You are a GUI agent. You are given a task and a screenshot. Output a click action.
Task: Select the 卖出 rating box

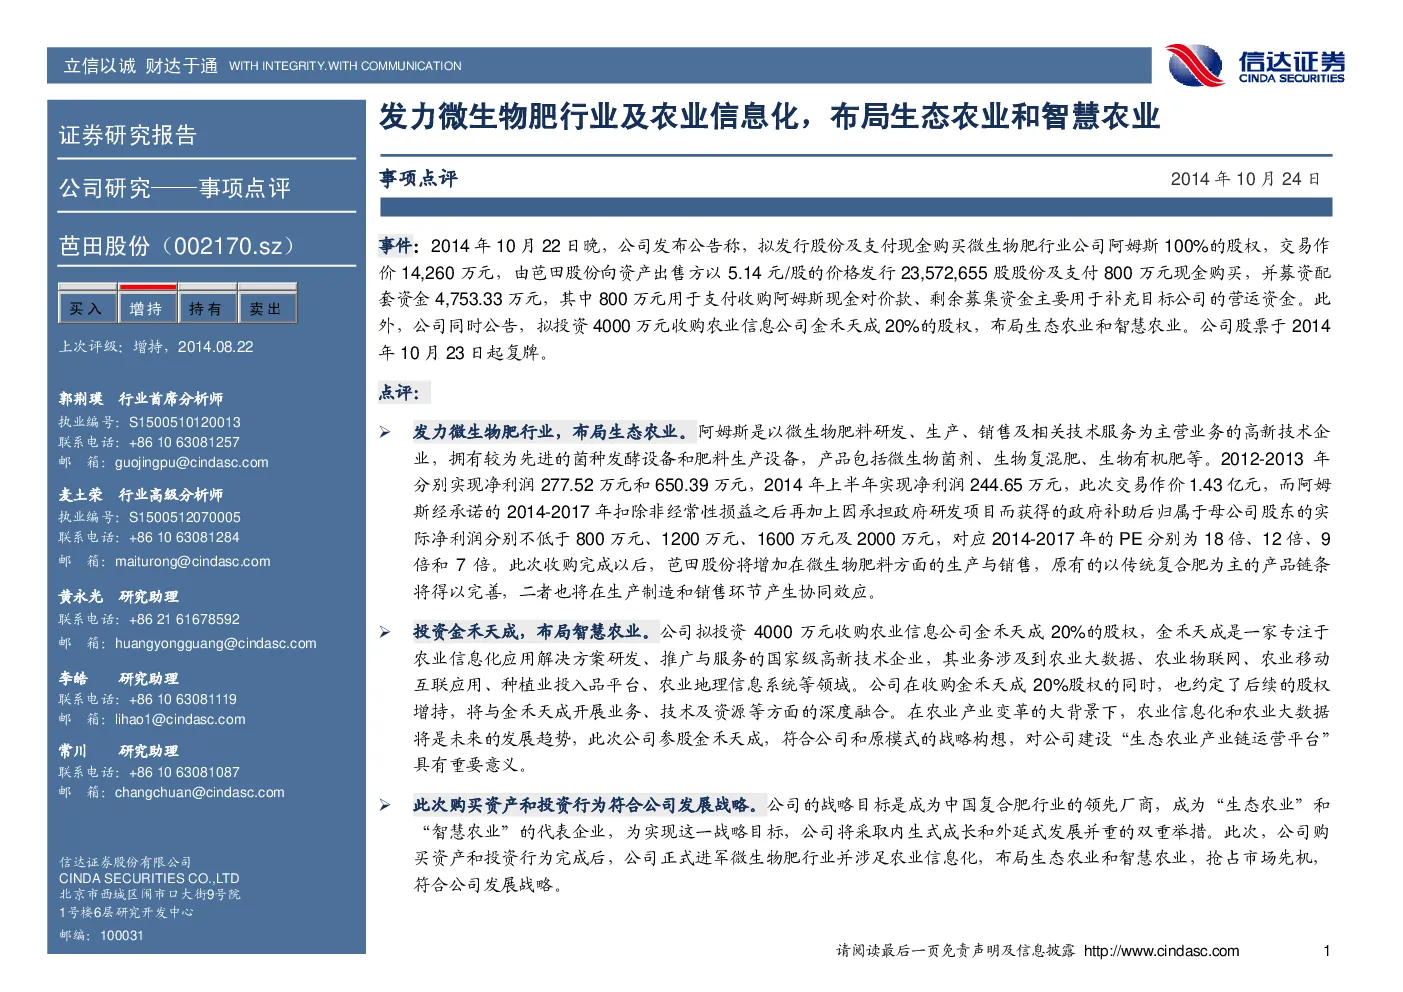[267, 309]
